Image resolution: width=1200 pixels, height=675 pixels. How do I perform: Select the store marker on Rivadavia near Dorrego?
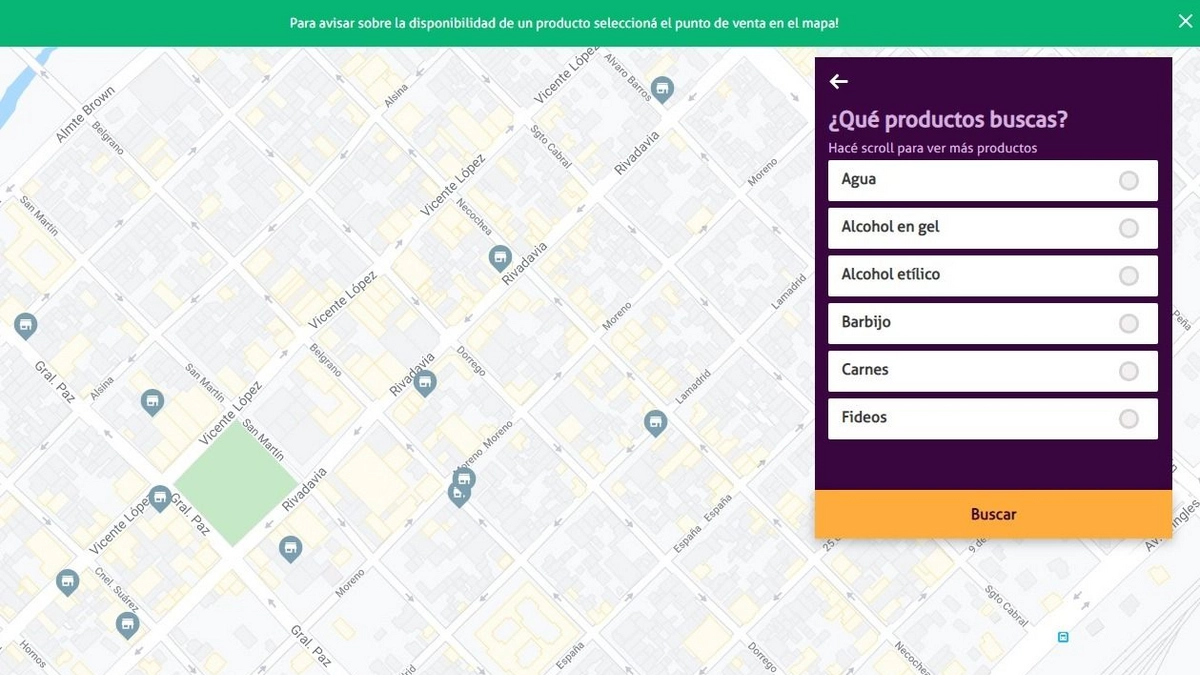(x=426, y=382)
